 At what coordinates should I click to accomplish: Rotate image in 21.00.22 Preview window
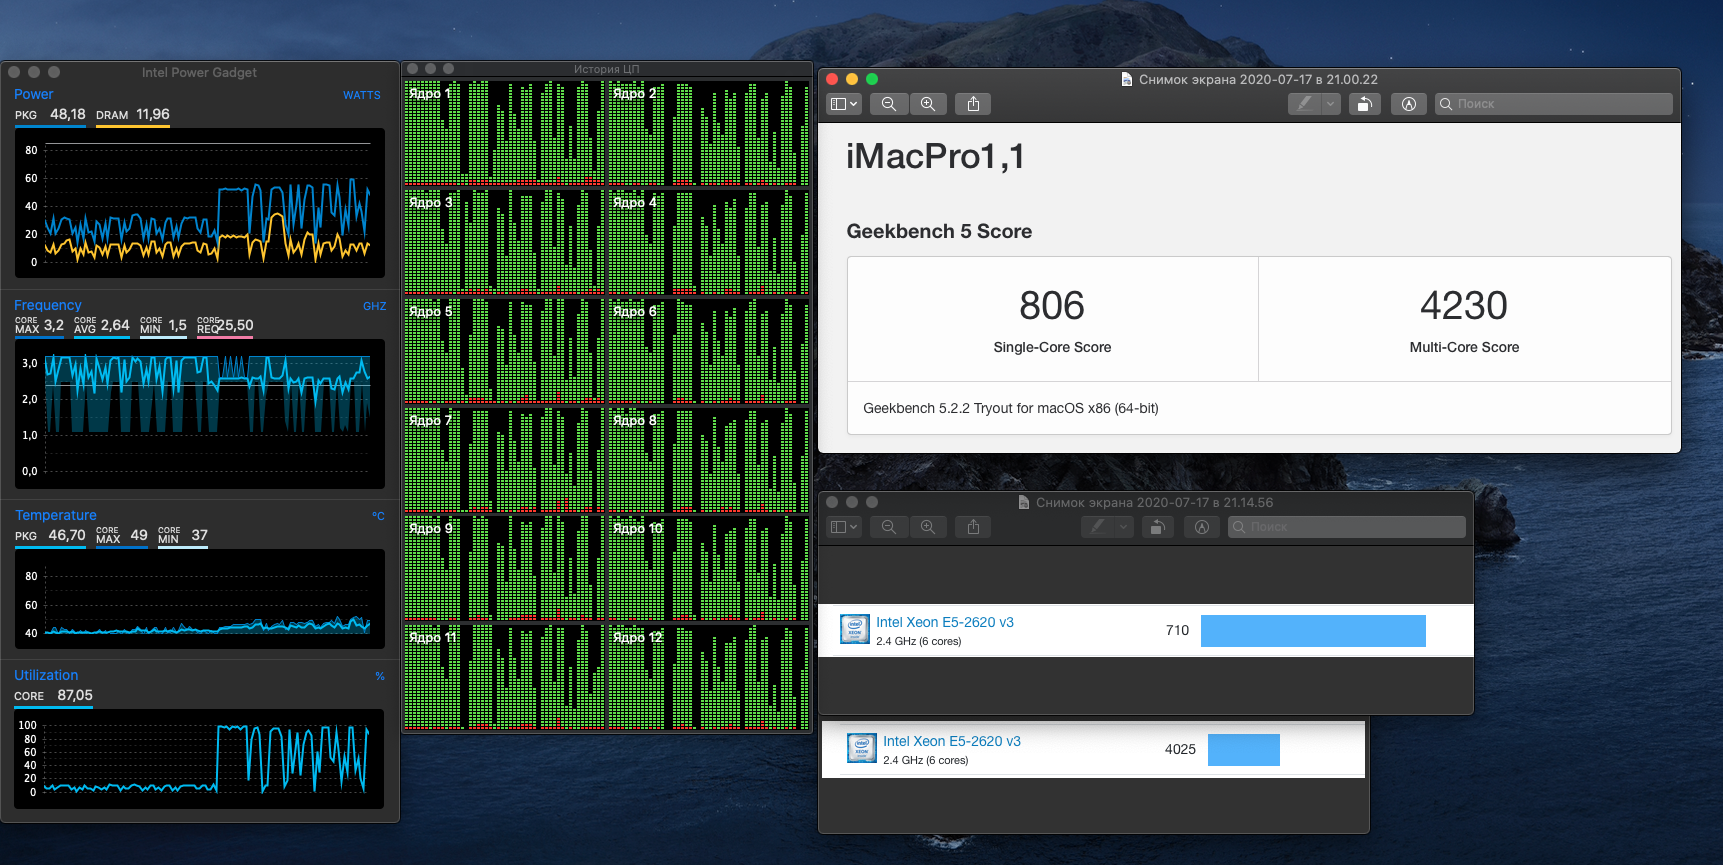1364,104
